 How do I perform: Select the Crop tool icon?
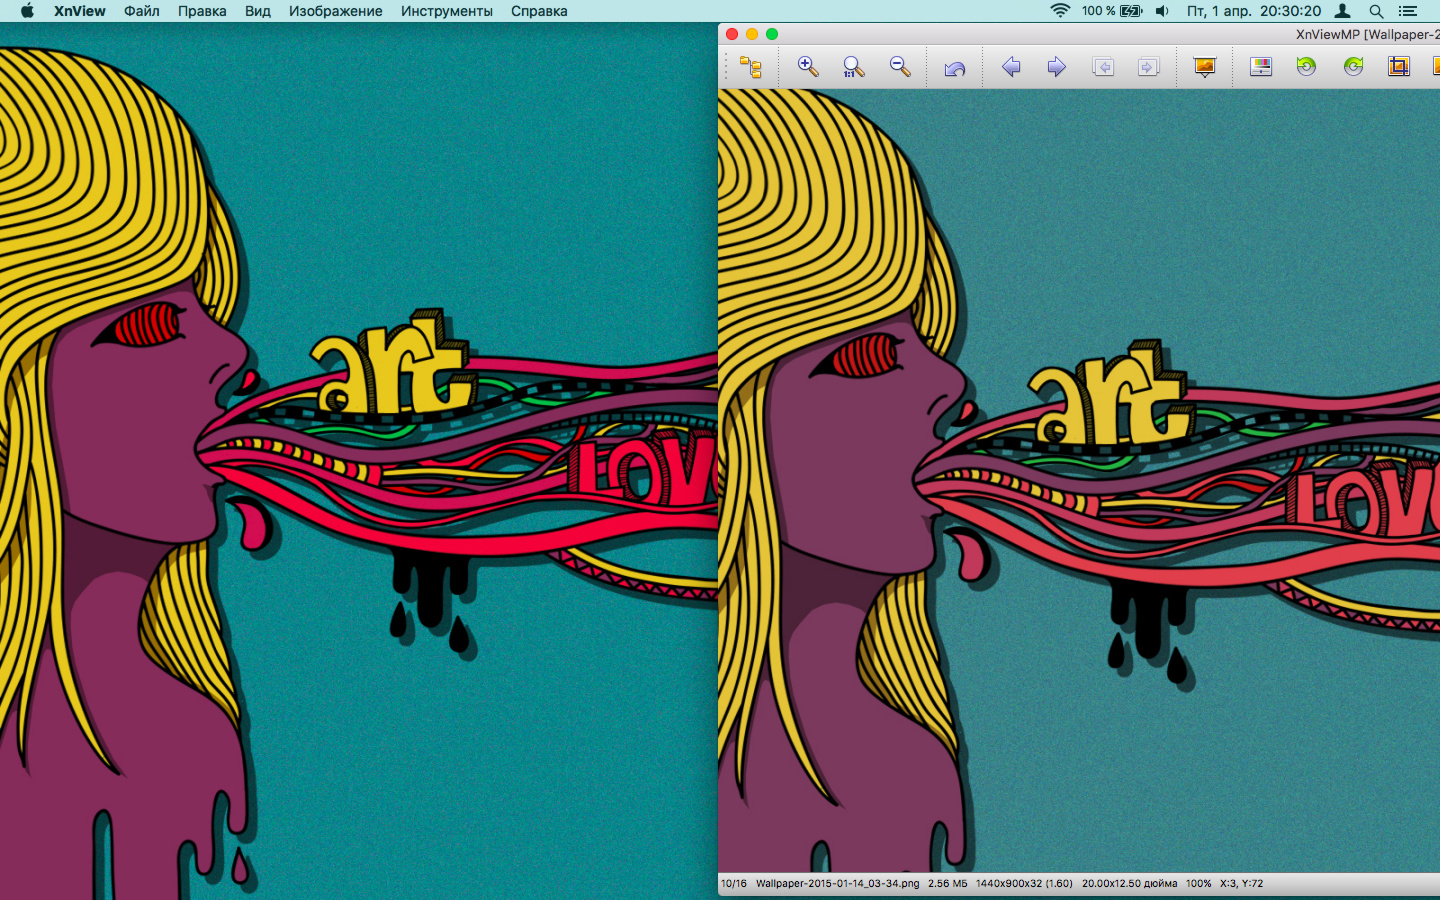pos(1398,67)
